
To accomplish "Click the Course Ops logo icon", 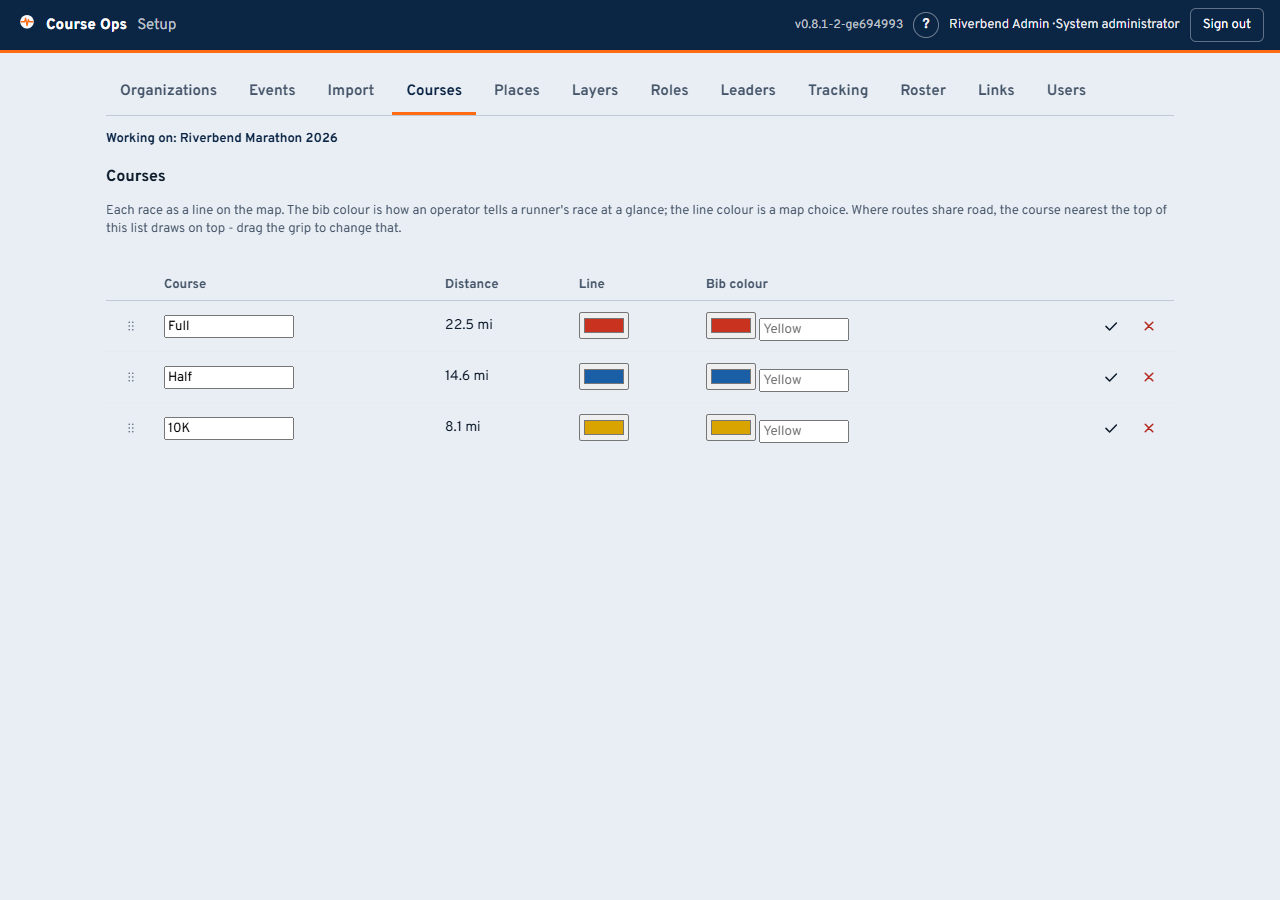I will pos(27,22).
